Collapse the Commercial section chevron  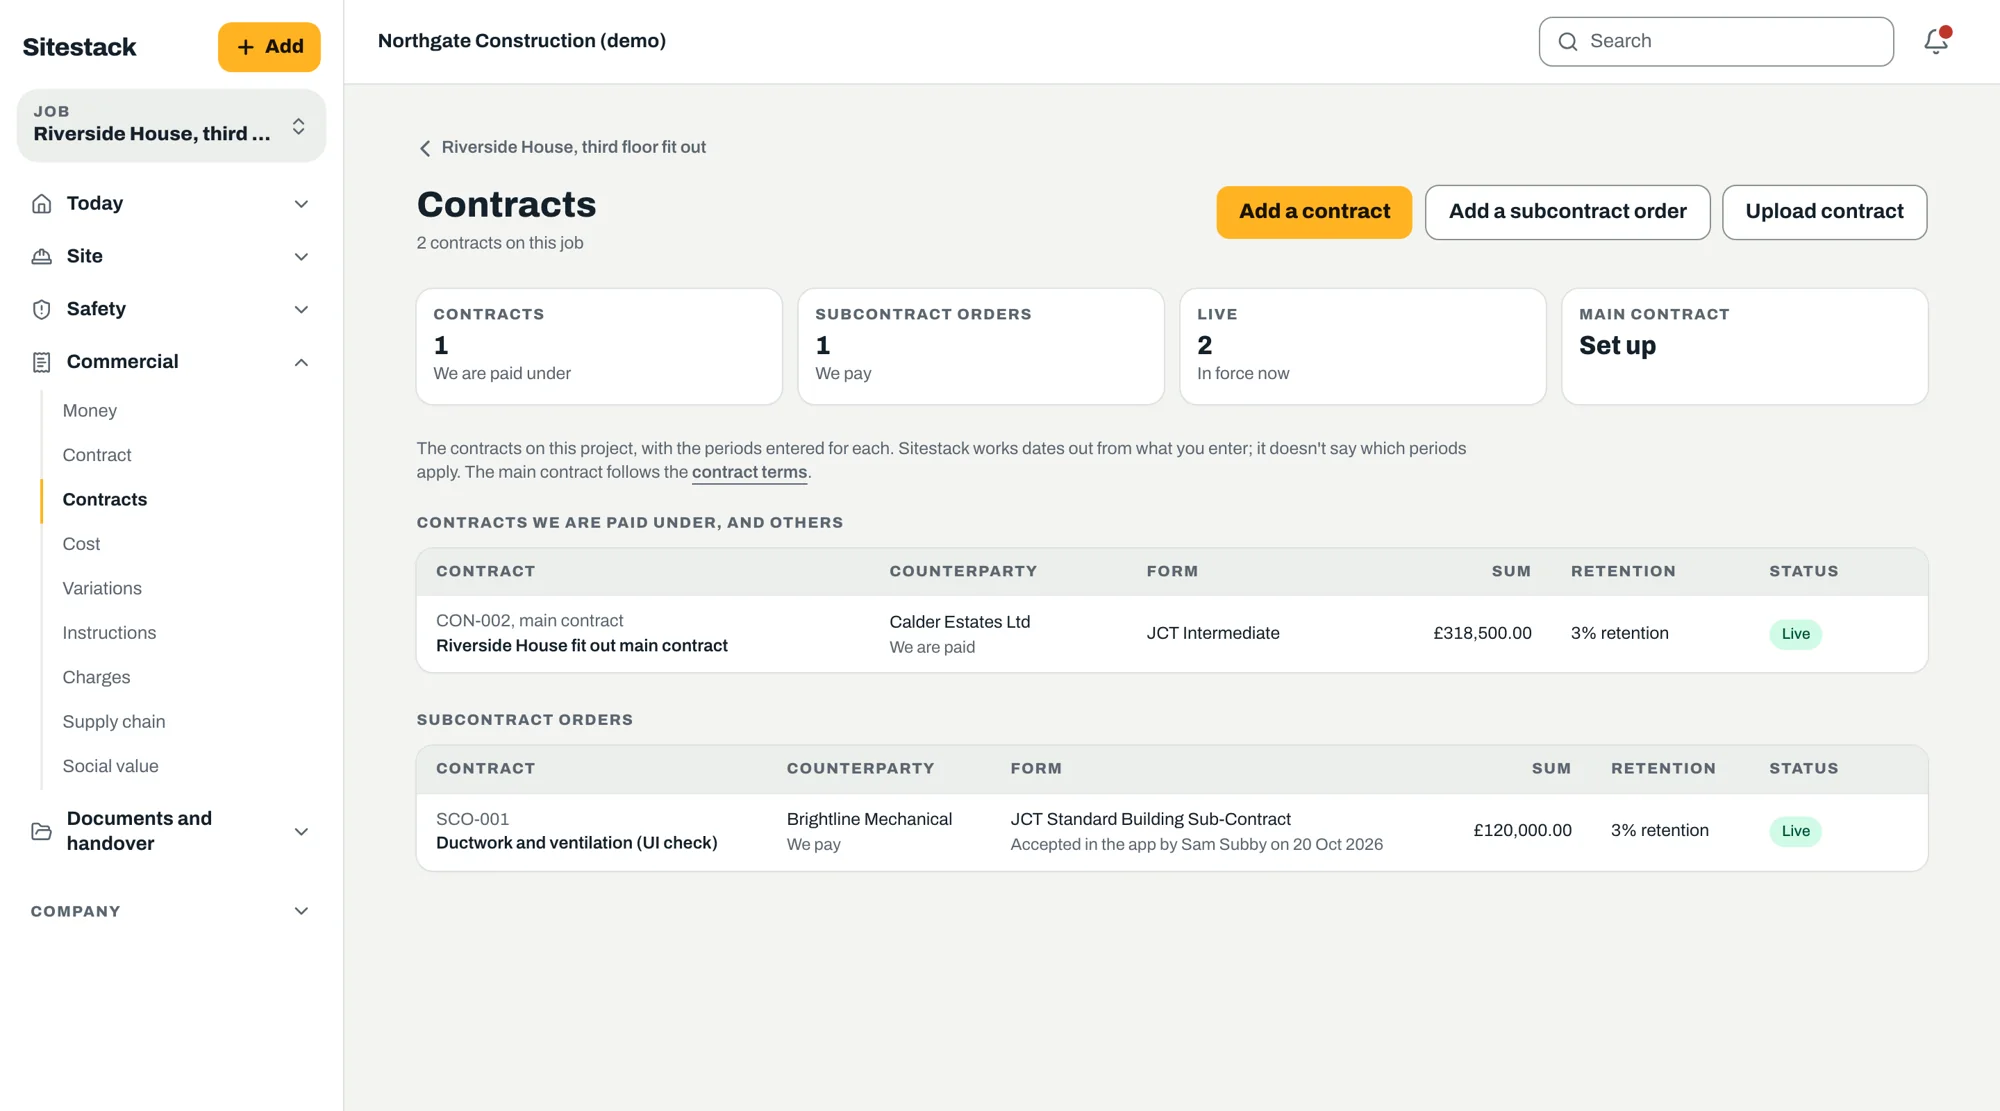click(x=301, y=362)
